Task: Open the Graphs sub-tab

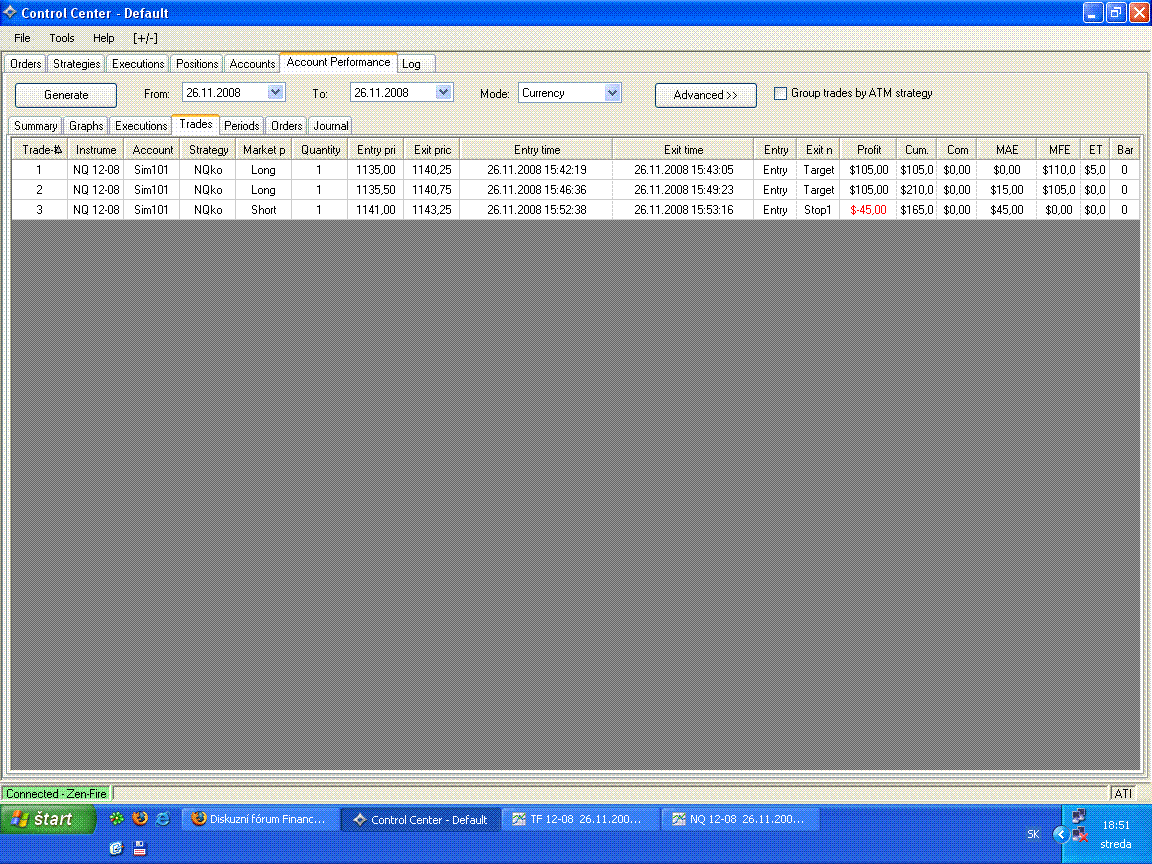Action: 86,126
